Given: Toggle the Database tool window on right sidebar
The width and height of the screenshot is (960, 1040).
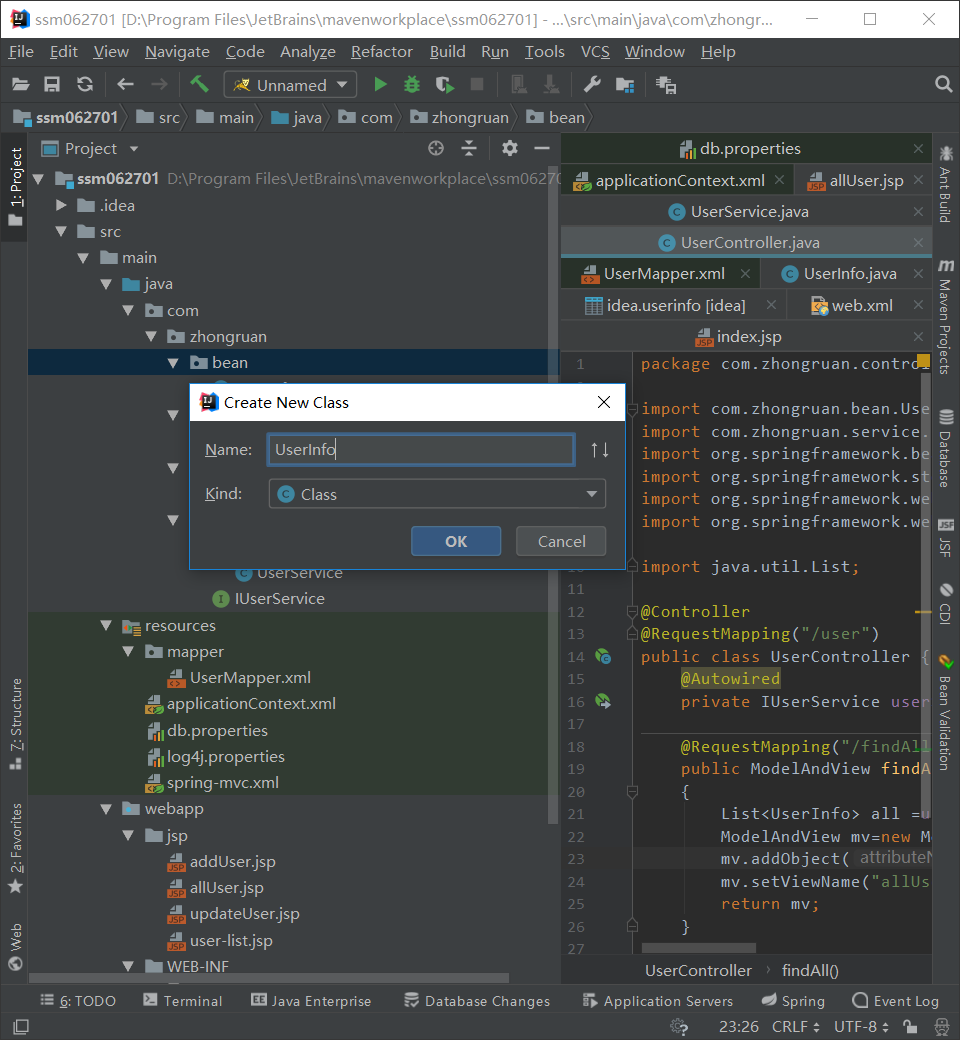Looking at the screenshot, I should coord(945,448).
